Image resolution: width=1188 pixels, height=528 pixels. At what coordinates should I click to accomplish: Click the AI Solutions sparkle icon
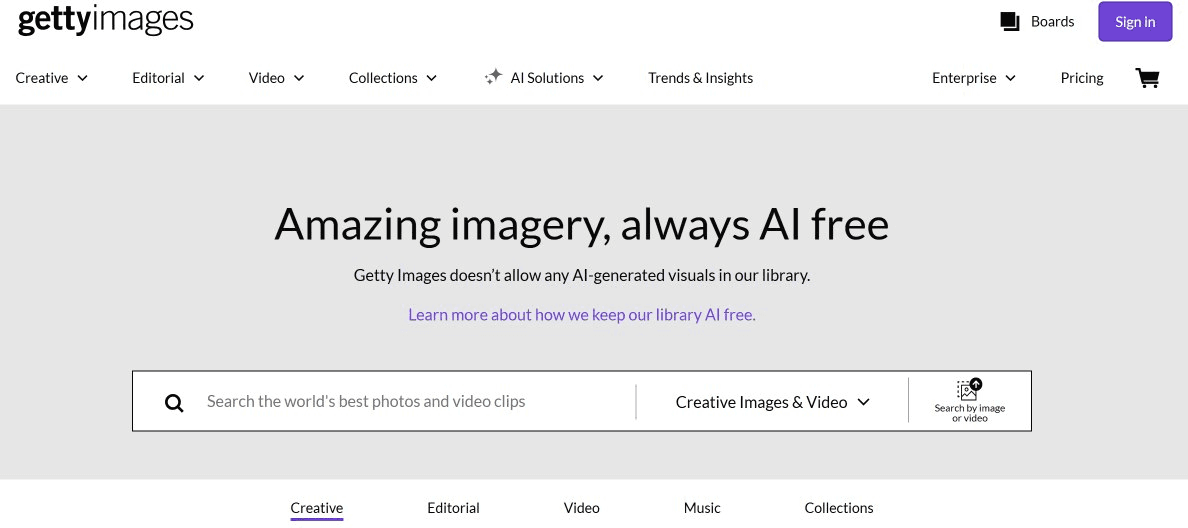coord(493,77)
